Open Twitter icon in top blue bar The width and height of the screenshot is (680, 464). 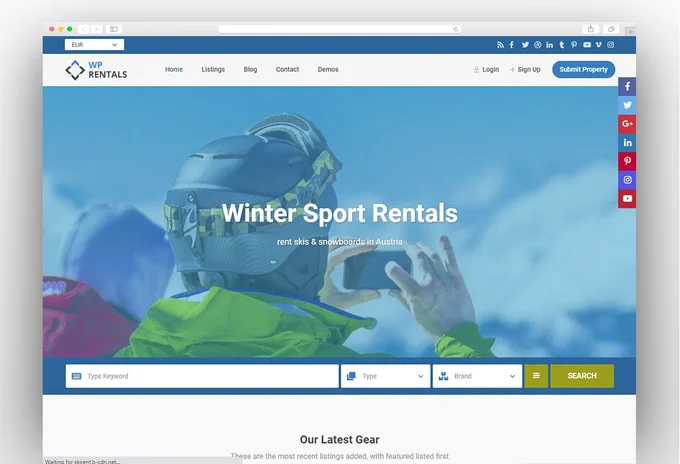point(525,45)
